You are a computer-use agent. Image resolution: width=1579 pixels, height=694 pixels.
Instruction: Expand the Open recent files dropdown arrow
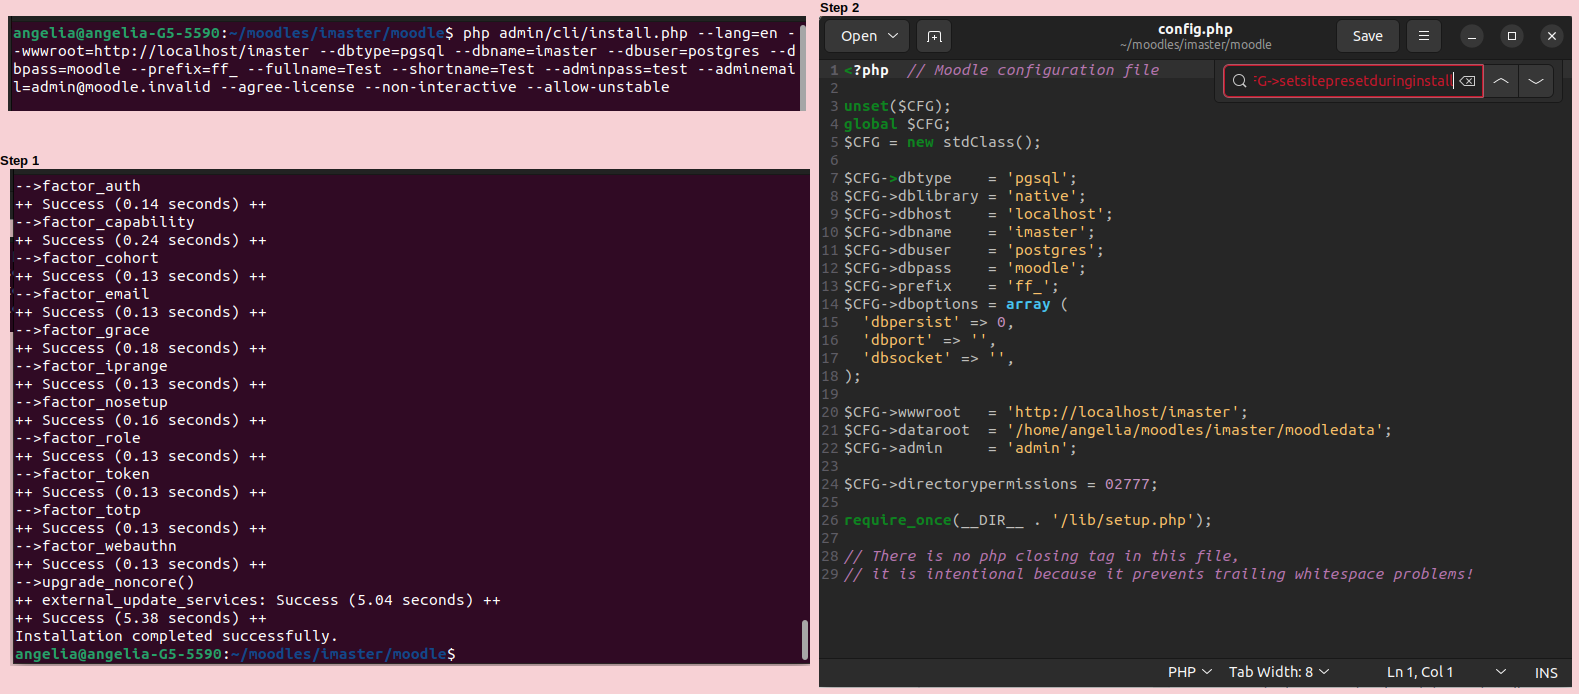pyautogui.click(x=894, y=36)
